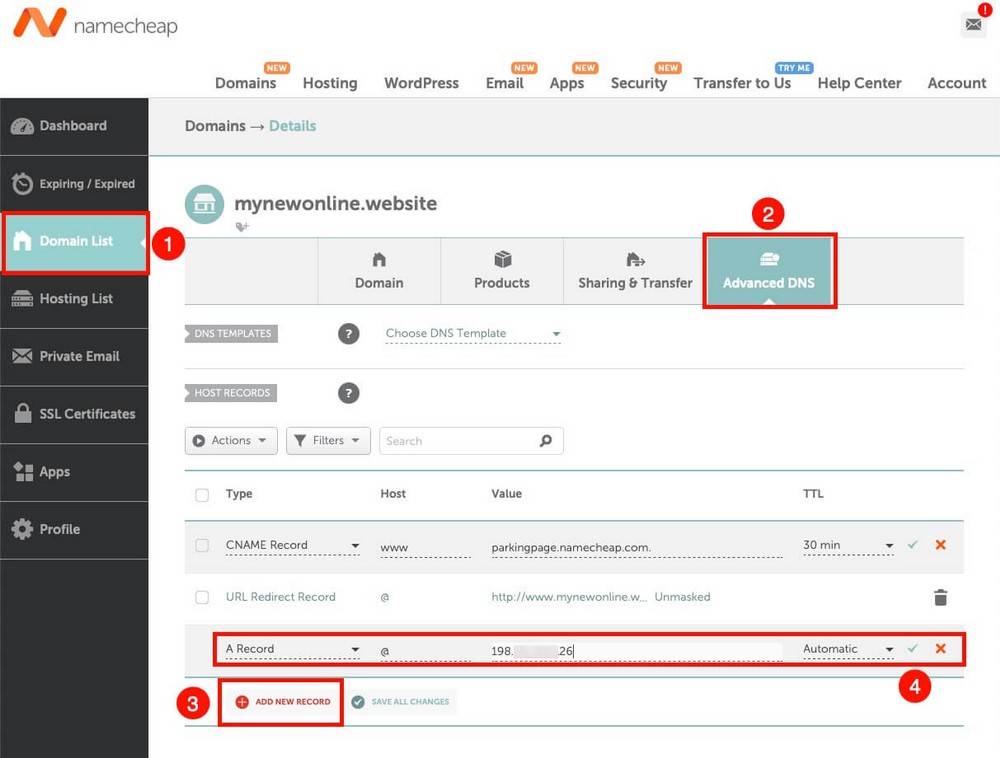Open the mail notifications envelope icon
Viewport: 1000px width, 758px height.
(973, 24)
